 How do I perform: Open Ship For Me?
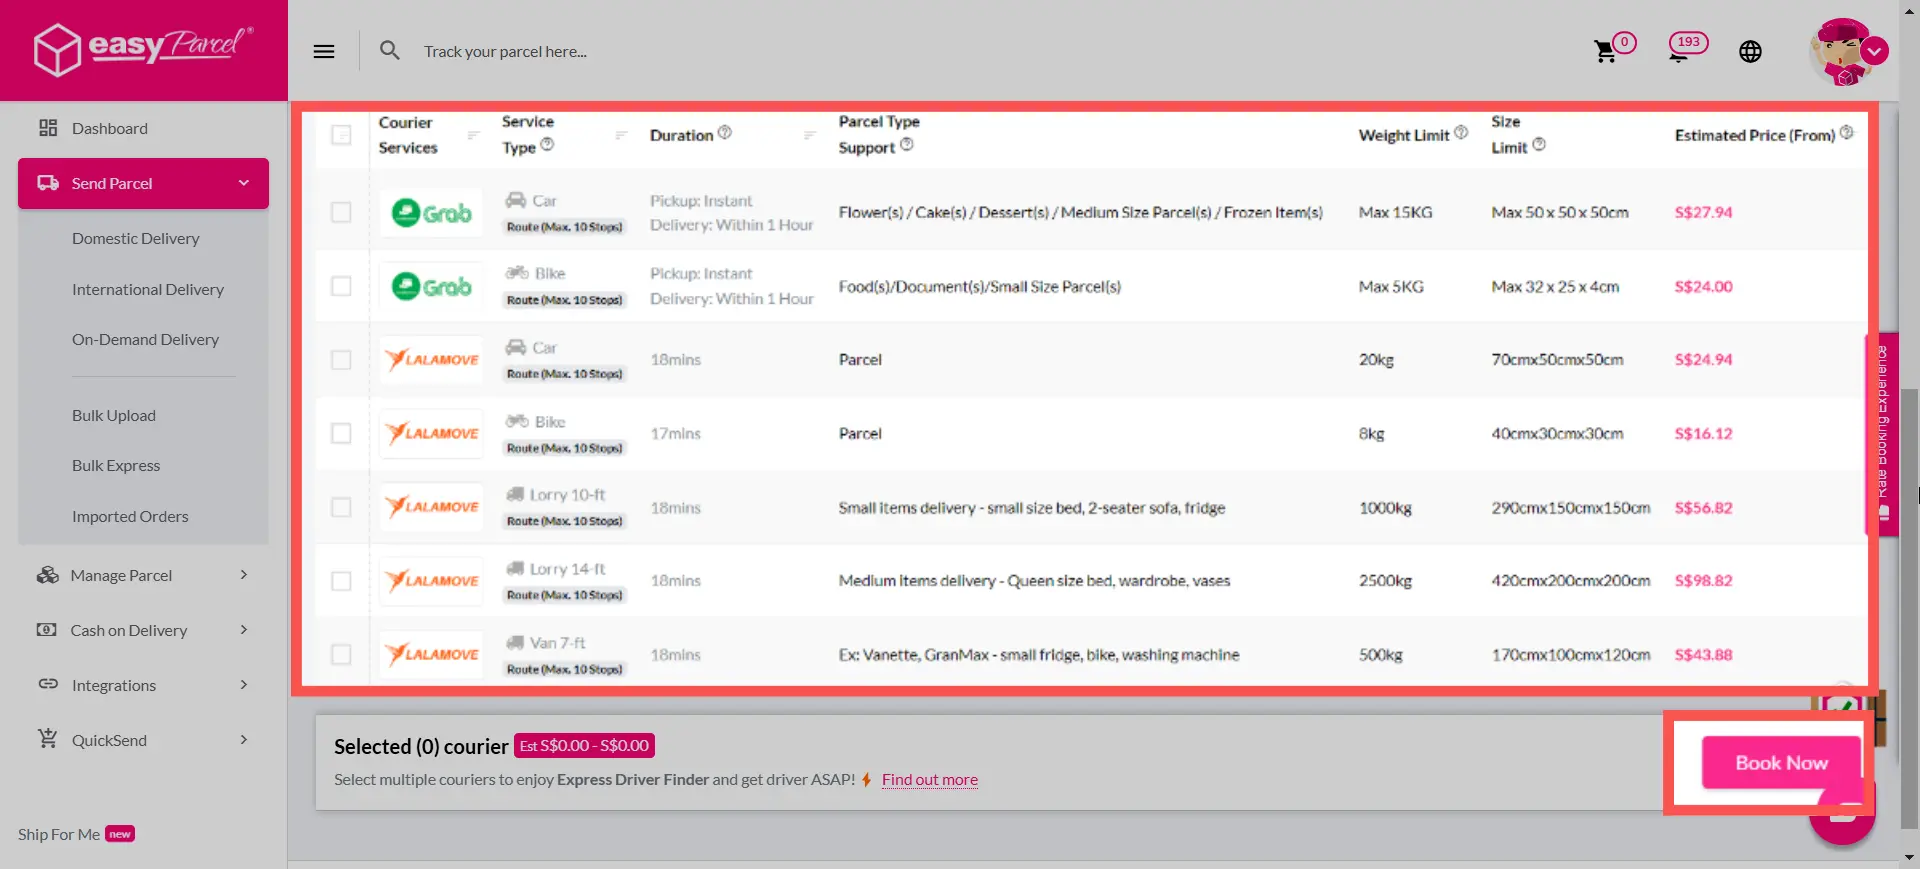[x=76, y=834]
